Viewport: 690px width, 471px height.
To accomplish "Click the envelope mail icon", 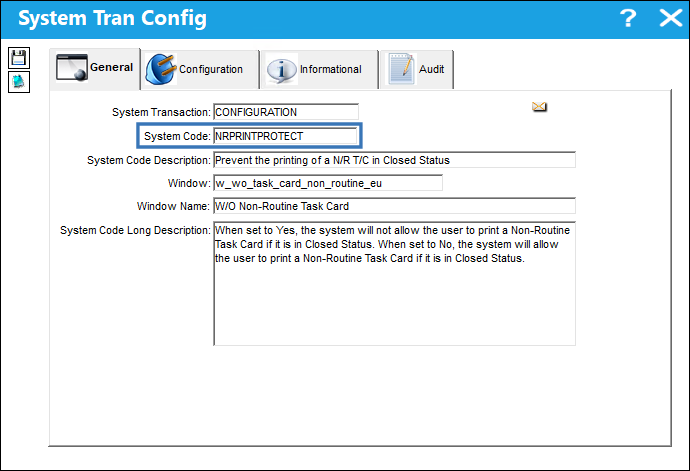I will [539, 107].
